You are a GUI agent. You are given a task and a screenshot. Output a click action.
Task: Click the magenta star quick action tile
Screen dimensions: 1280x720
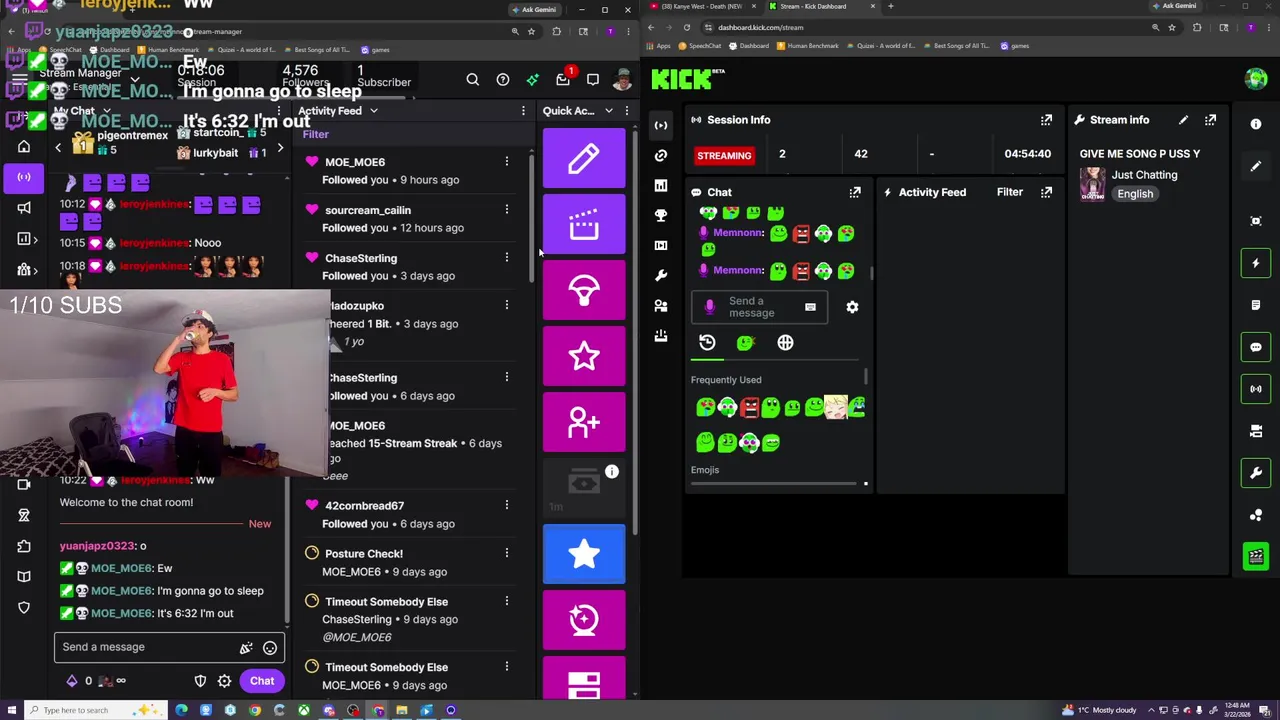coord(584,357)
